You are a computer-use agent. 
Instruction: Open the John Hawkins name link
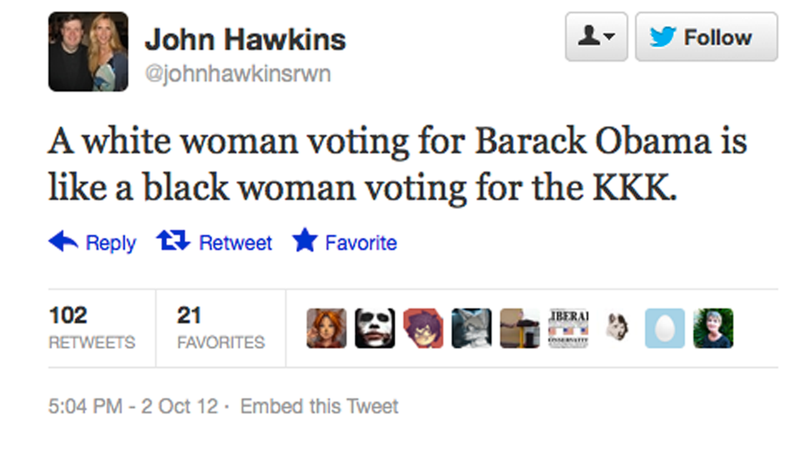(245, 40)
